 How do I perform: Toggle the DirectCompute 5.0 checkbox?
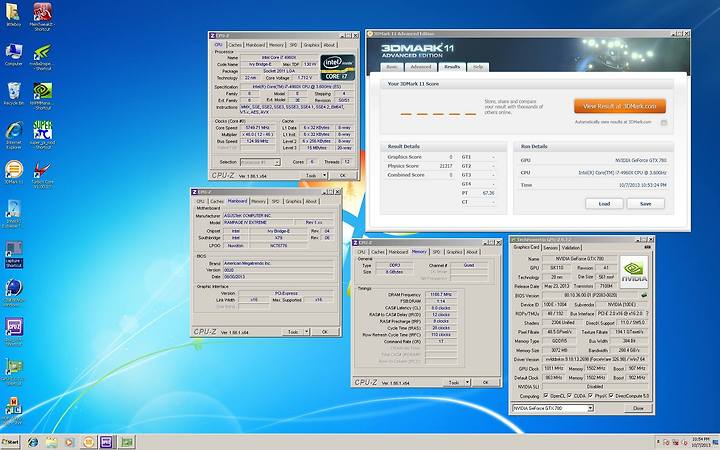(x=611, y=396)
